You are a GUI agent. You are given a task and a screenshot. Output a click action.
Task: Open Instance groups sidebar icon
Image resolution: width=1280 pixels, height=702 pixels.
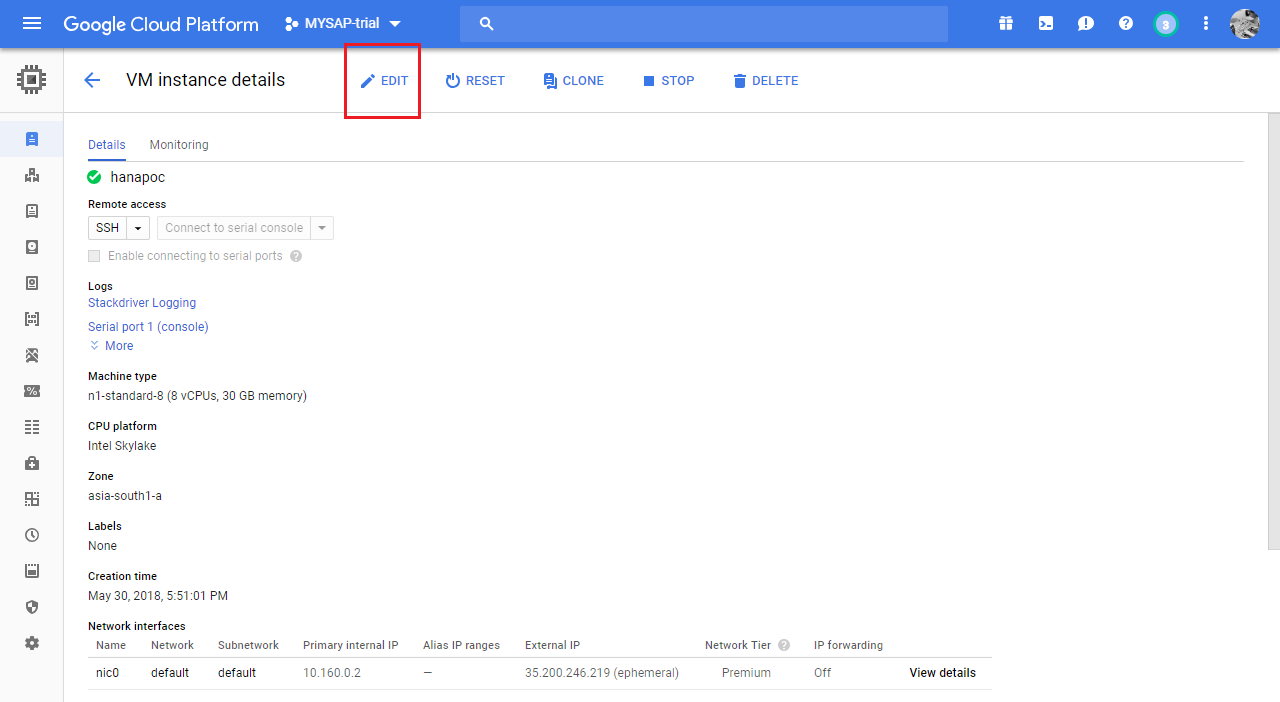point(32,175)
